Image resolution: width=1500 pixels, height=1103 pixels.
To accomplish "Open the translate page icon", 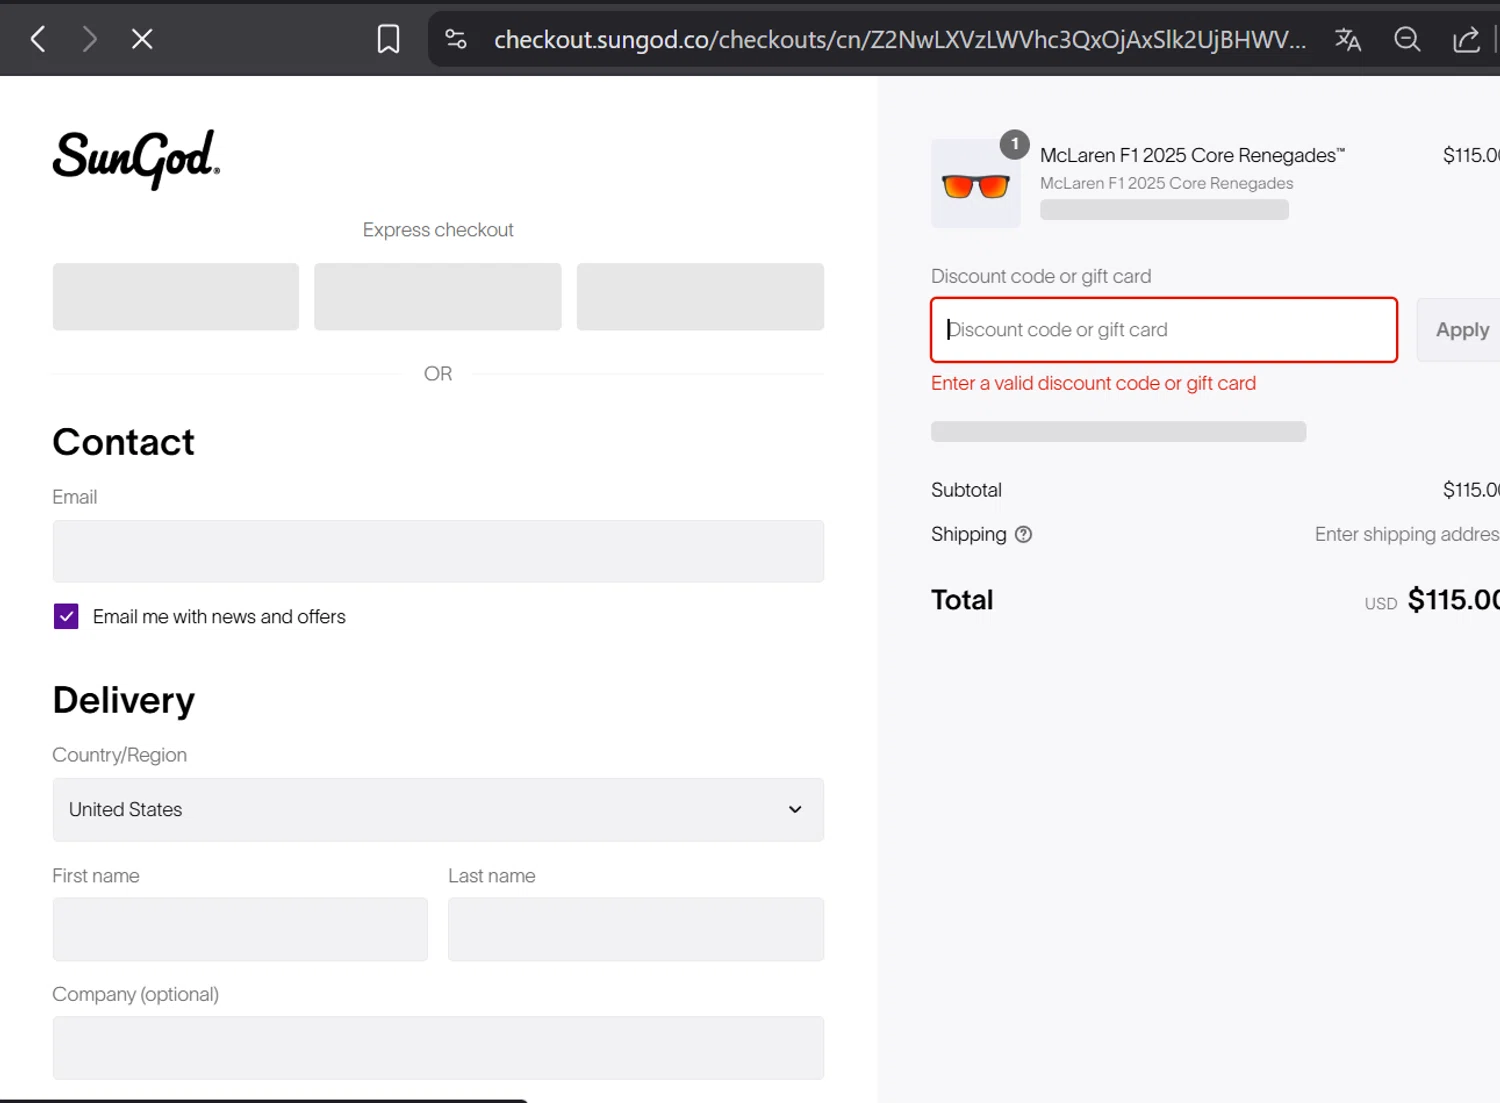I will (1348, 39).
